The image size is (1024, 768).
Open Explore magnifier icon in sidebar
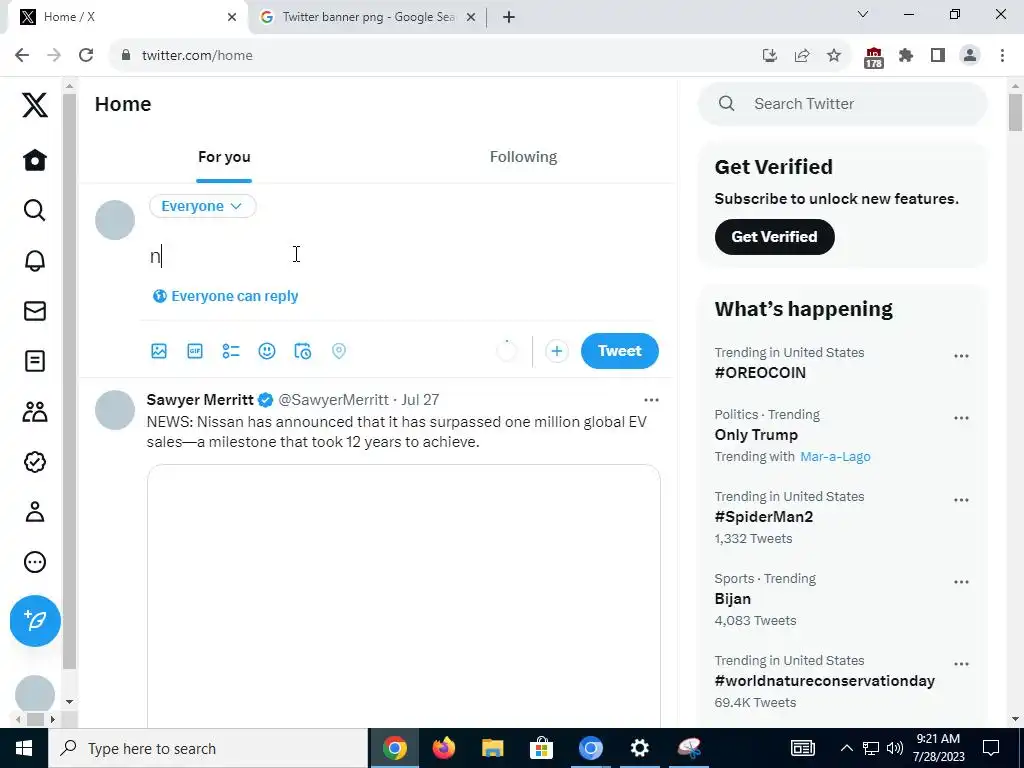35,210
